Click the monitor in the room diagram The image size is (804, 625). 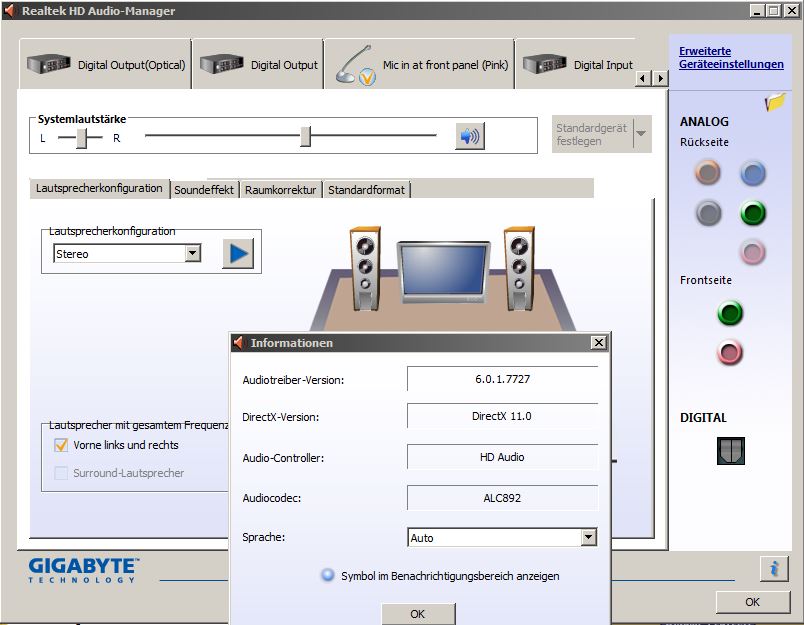[x=444, y=272]
